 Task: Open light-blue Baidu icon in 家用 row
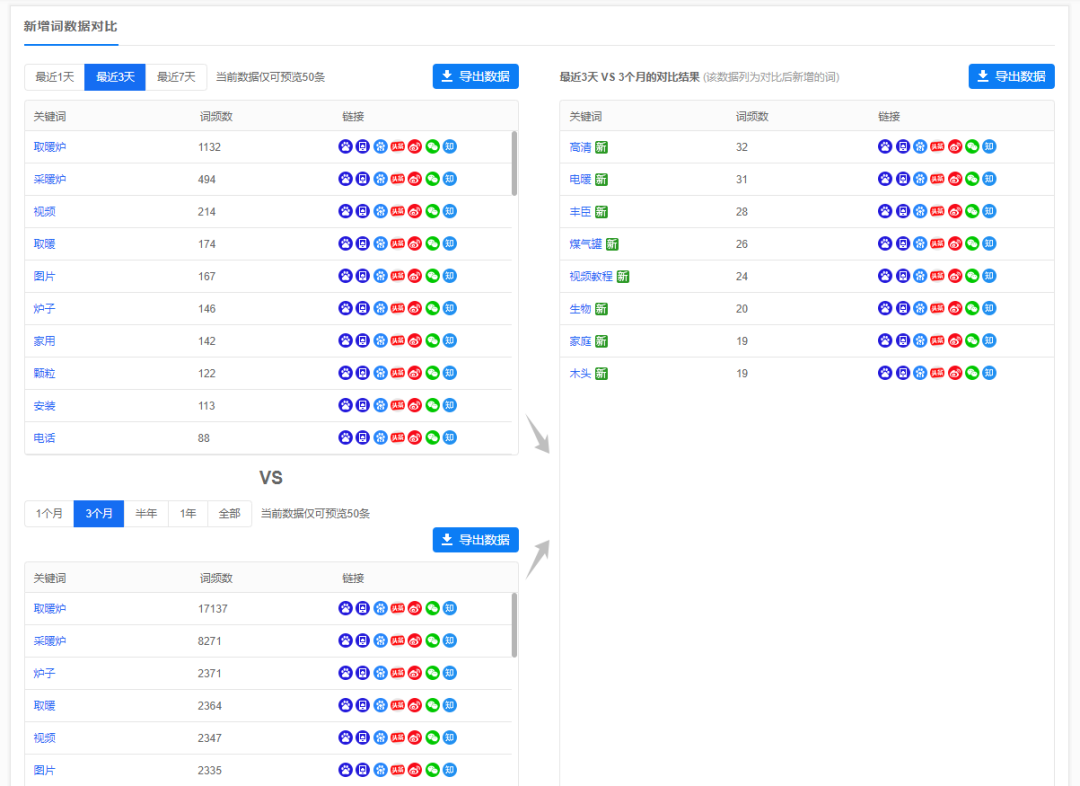click(380, 341)
